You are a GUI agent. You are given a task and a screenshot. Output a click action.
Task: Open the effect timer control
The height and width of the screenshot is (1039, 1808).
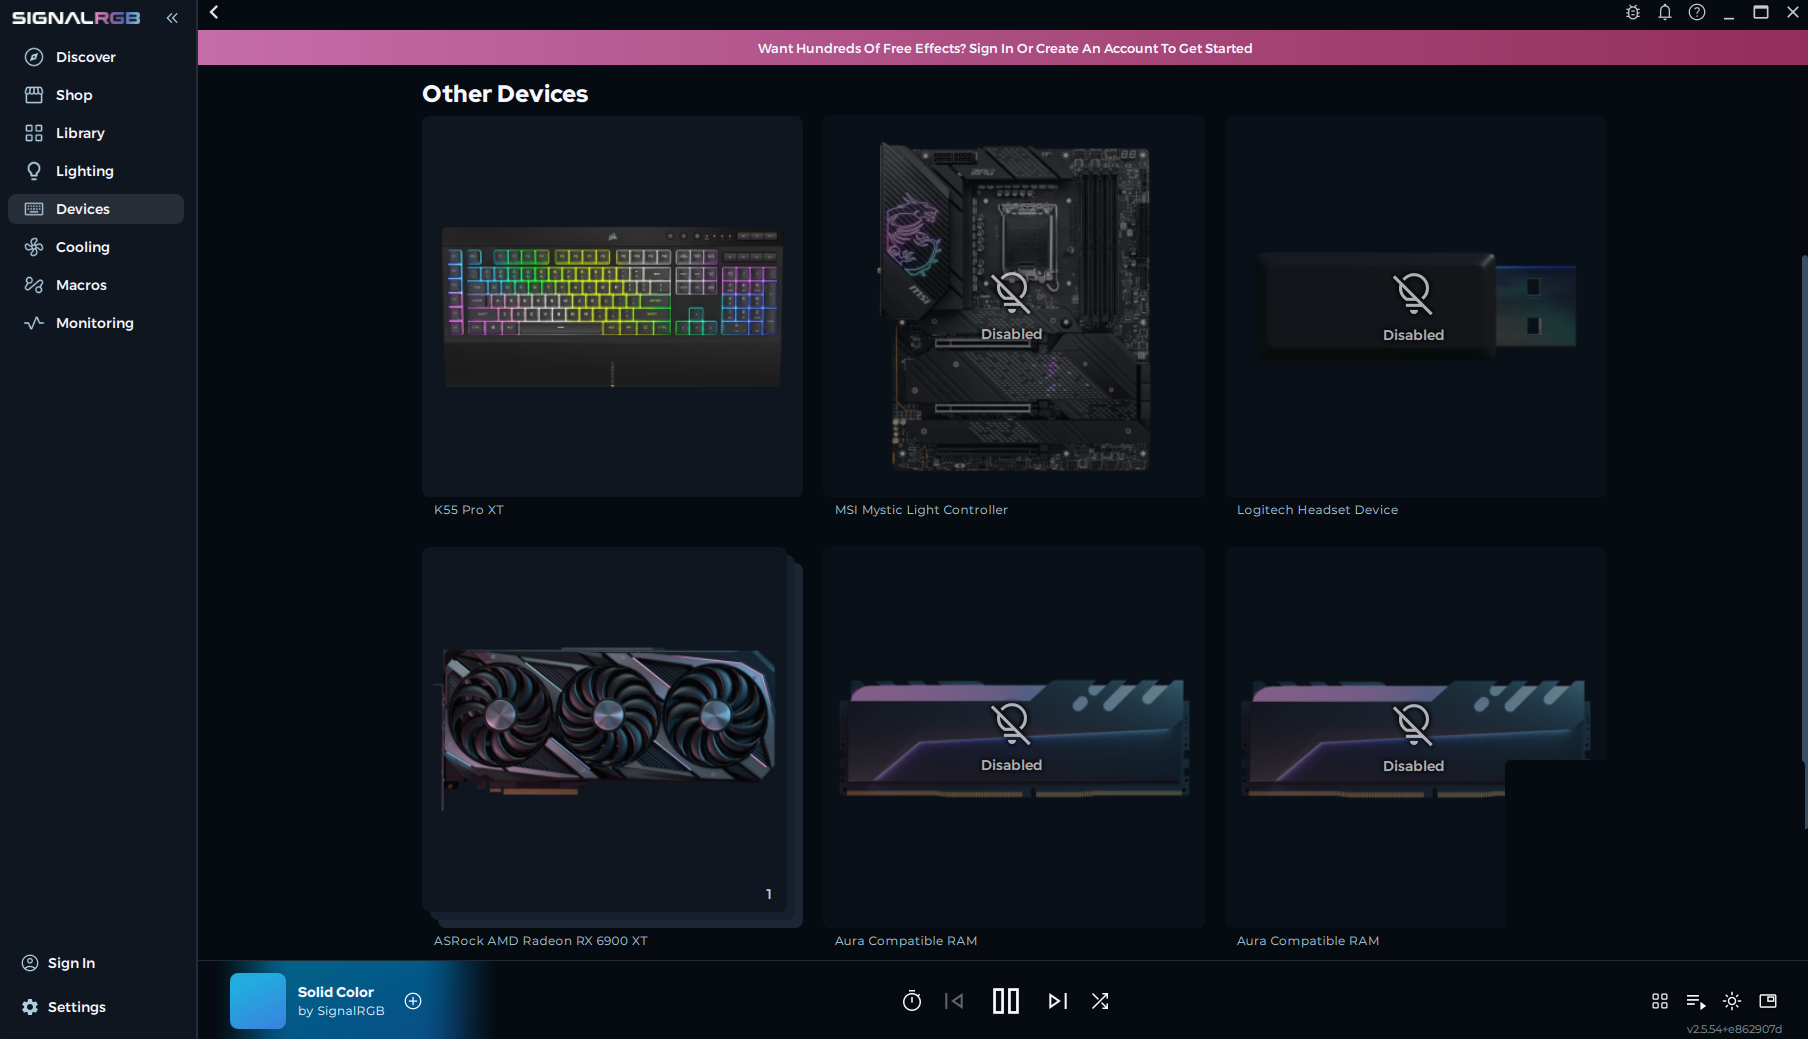(x=912, y=1001)
